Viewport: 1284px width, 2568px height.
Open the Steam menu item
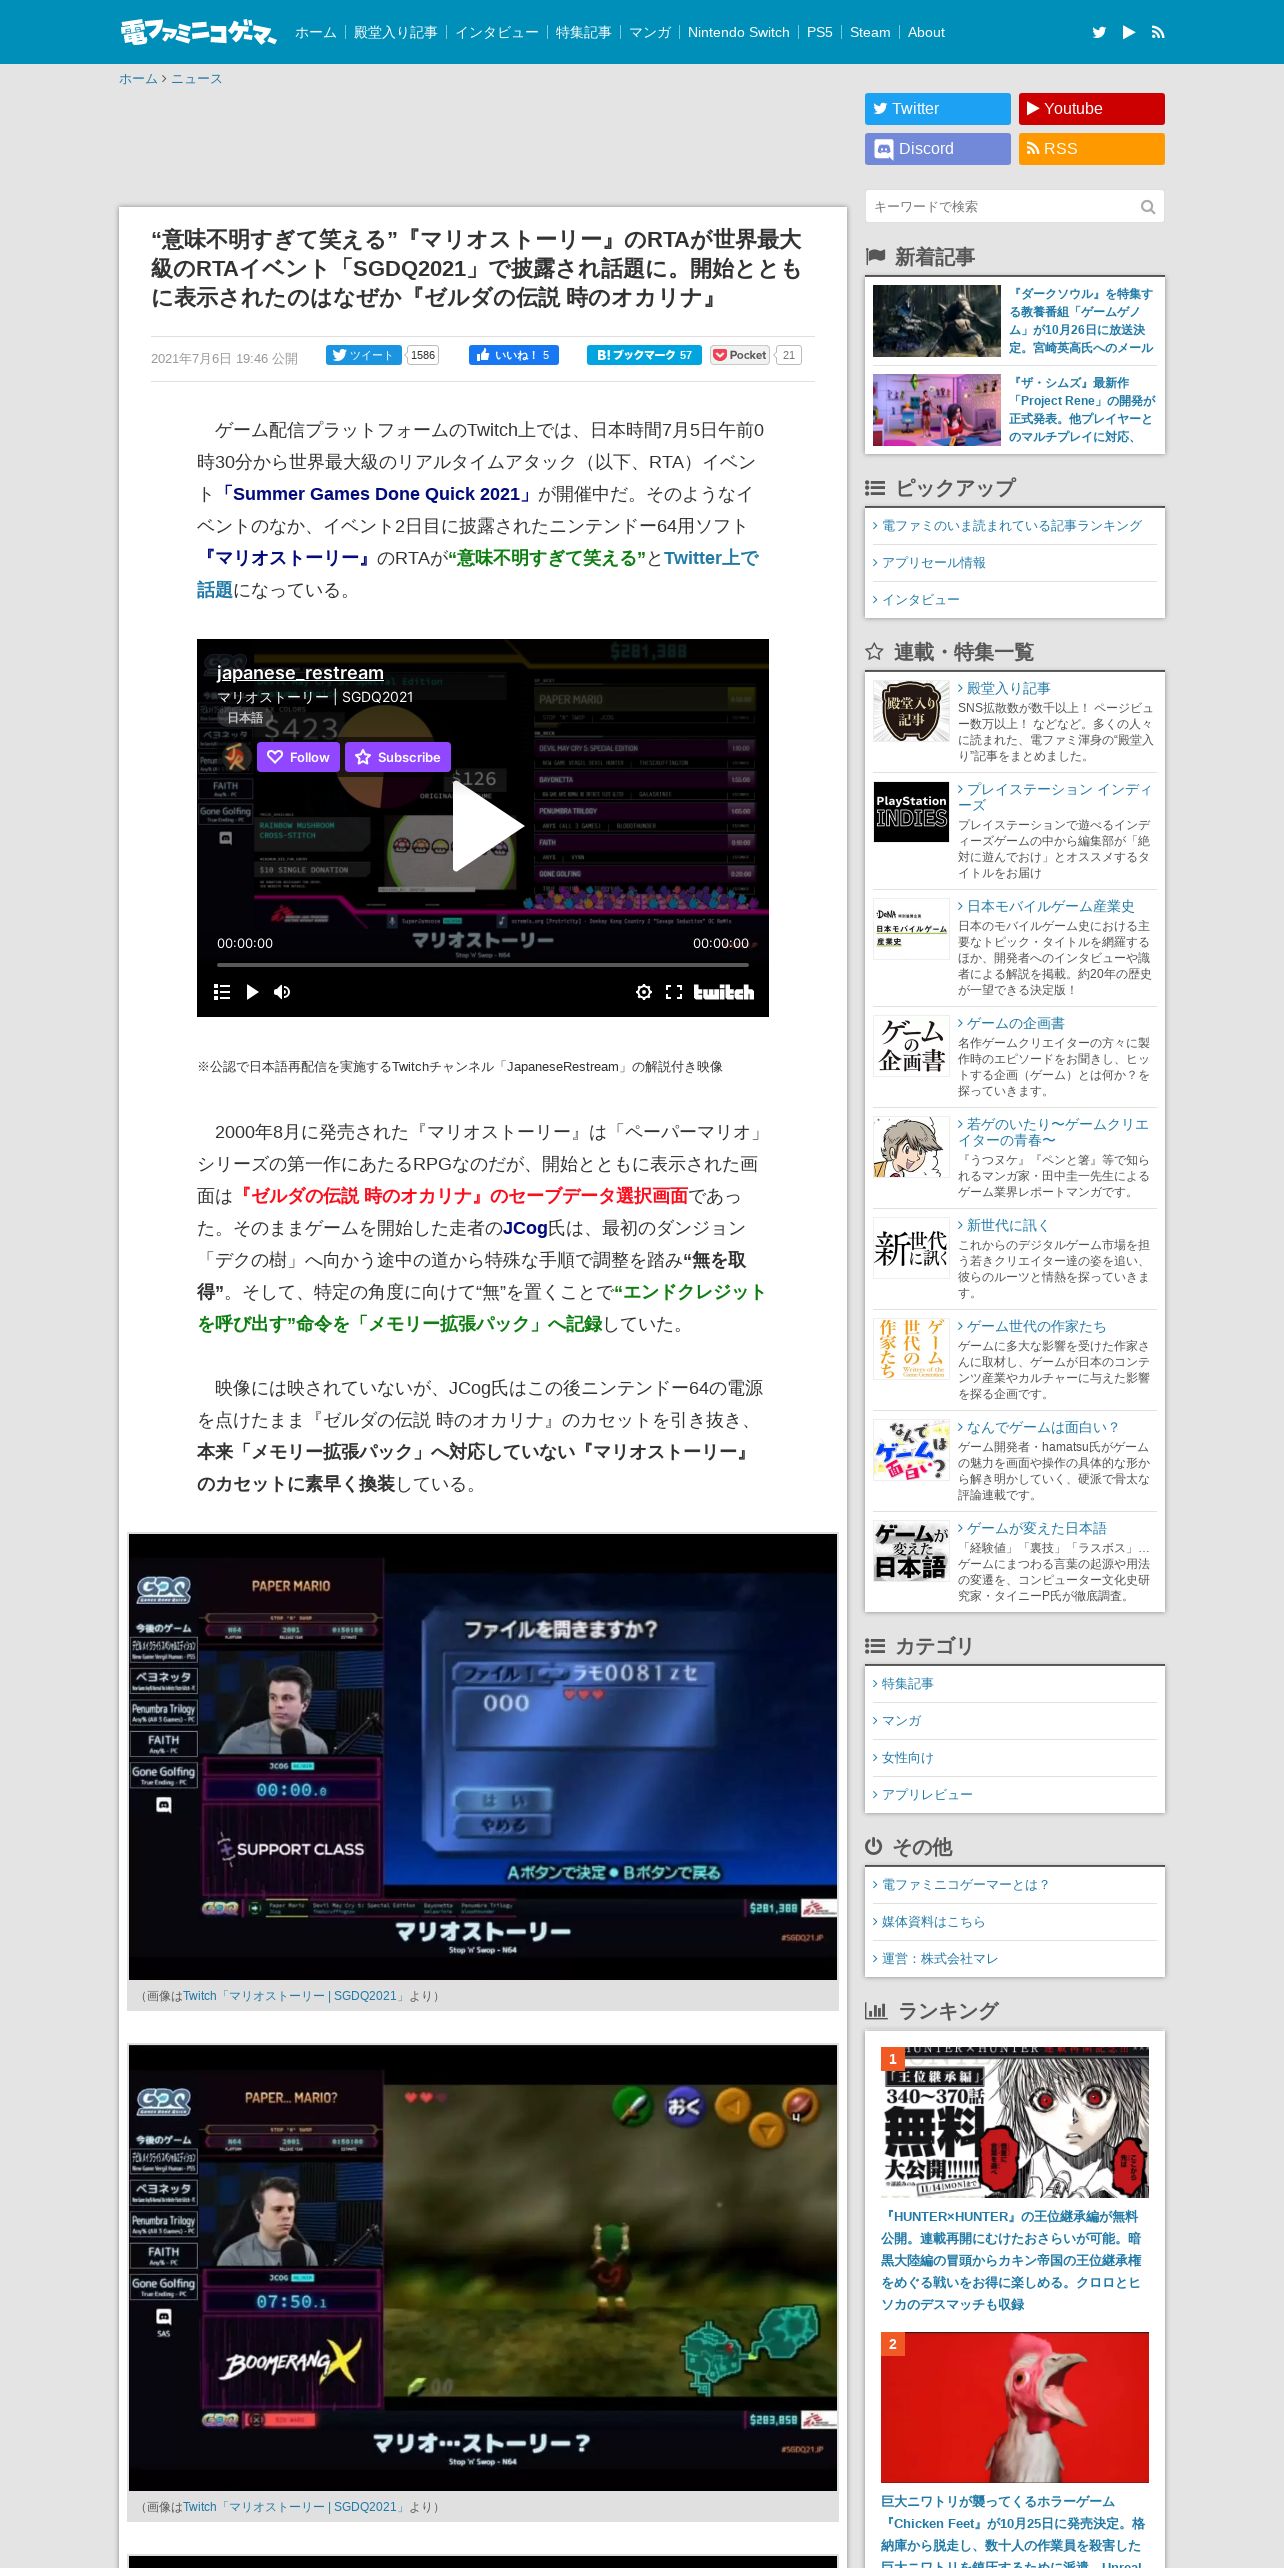[x=870, y=32]
